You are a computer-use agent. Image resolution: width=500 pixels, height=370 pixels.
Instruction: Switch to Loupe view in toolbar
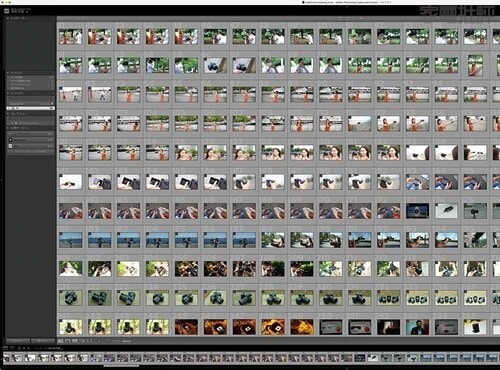point(68,341)
